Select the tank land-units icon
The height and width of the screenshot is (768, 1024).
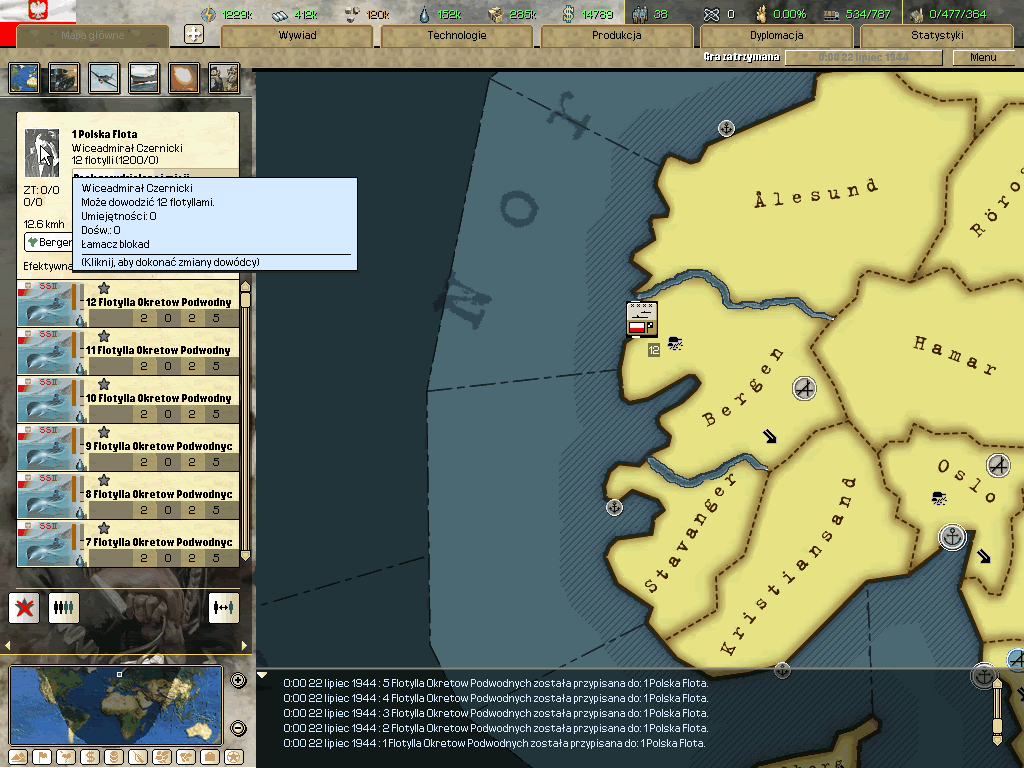tap(64, 78)
